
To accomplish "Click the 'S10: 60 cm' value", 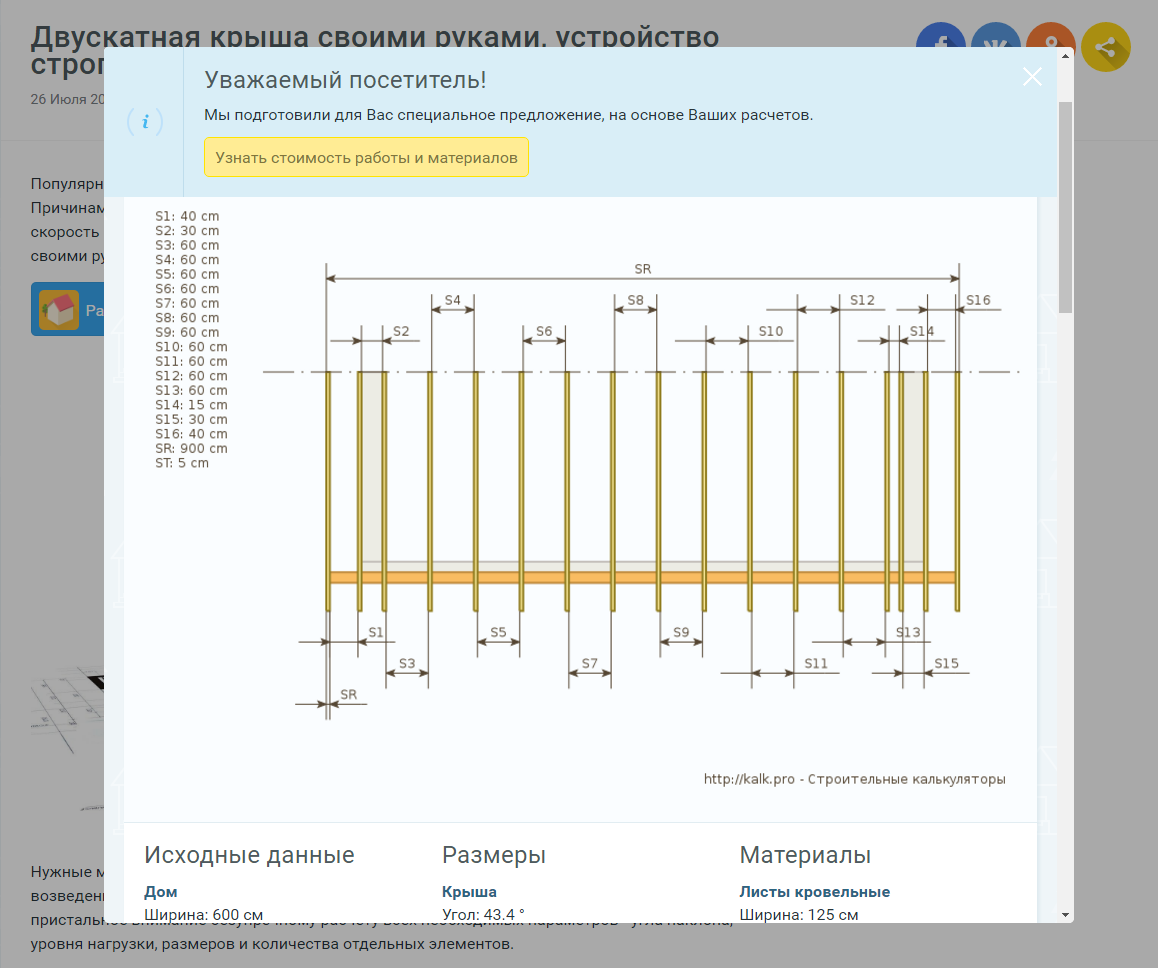I will coord(191,347).
